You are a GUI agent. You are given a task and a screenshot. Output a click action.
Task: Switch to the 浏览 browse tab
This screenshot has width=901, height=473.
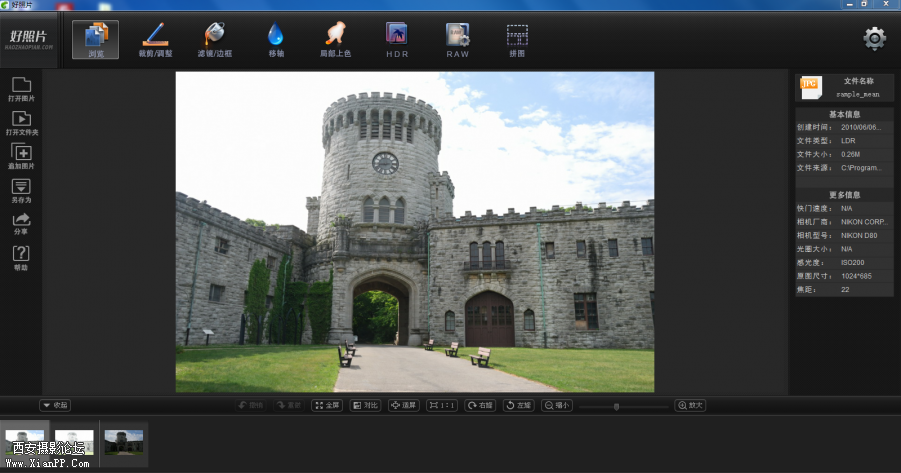[x=95, y=39]
